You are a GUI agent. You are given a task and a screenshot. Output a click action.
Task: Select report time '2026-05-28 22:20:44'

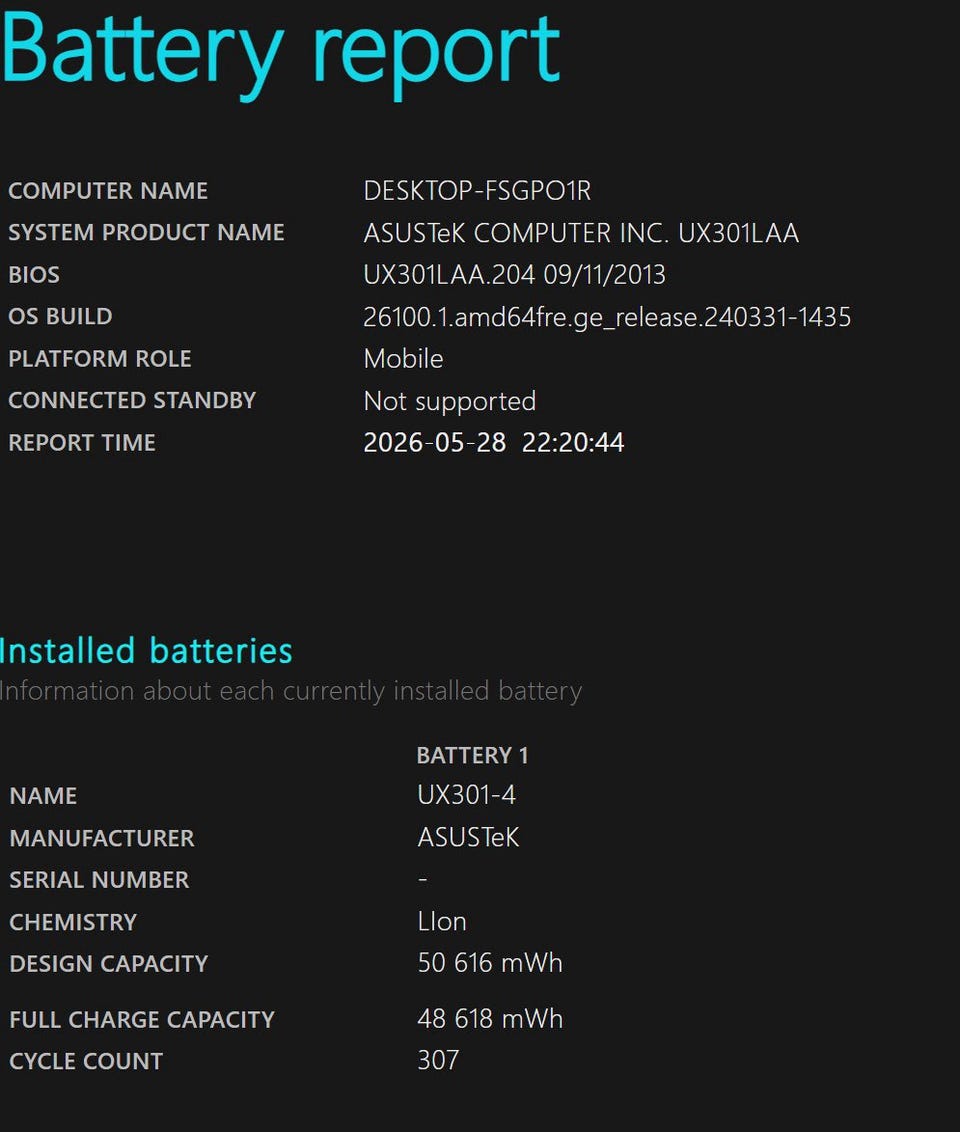tap(494, 443)
